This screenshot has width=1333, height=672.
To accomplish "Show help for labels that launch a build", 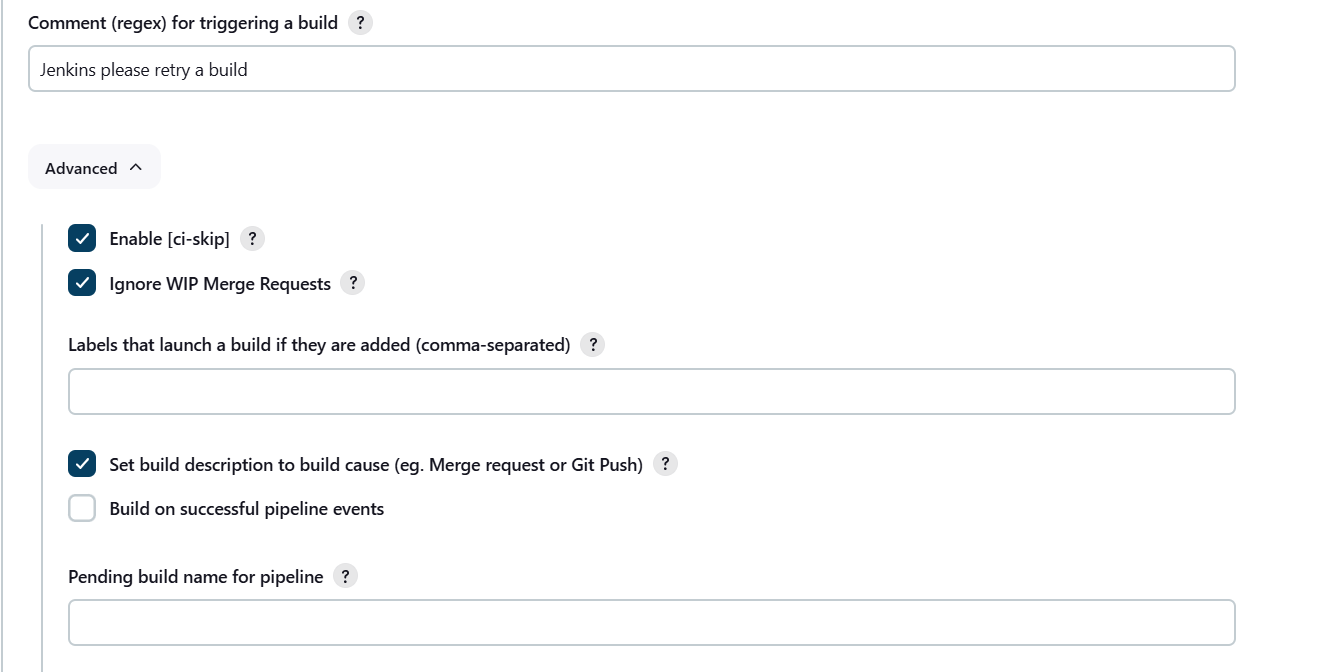I will click(x=592, y=345).
